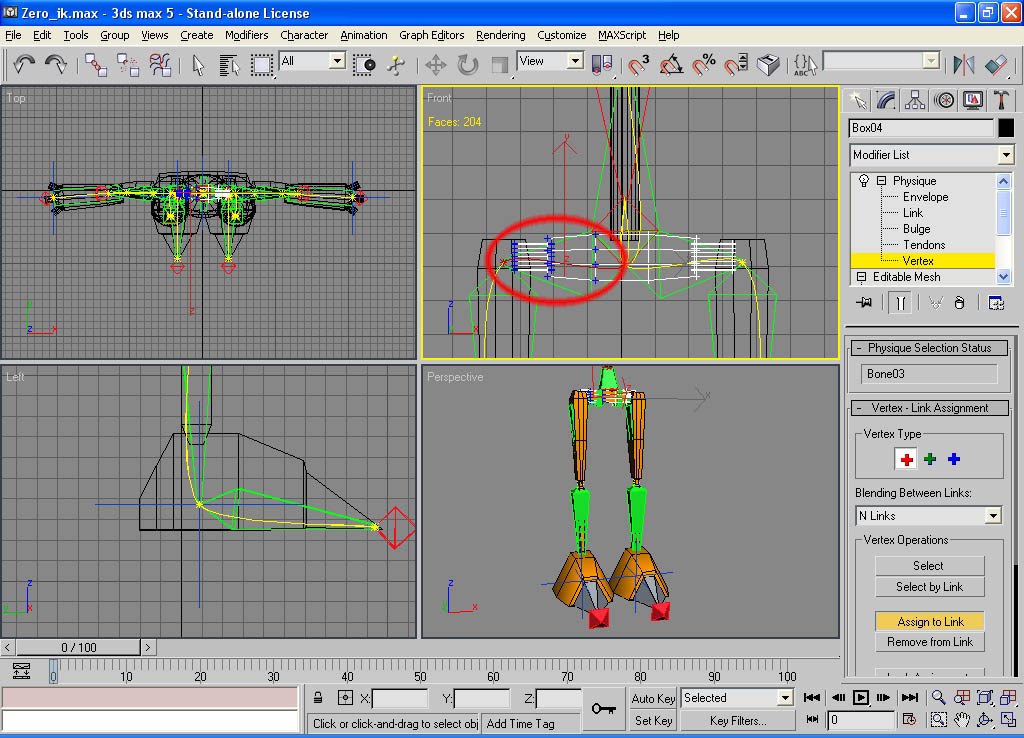Click the large Set Keys key icon
Viewport: 1024px width, 738px height.
(603, 708)
